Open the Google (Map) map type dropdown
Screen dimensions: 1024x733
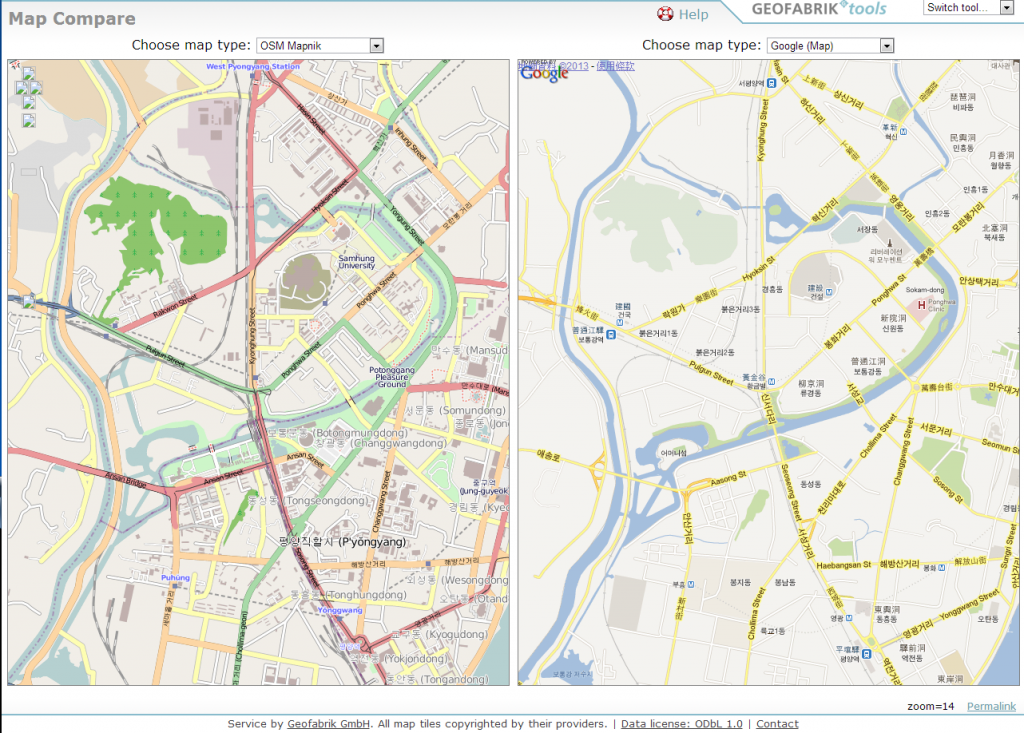[830, 46]
